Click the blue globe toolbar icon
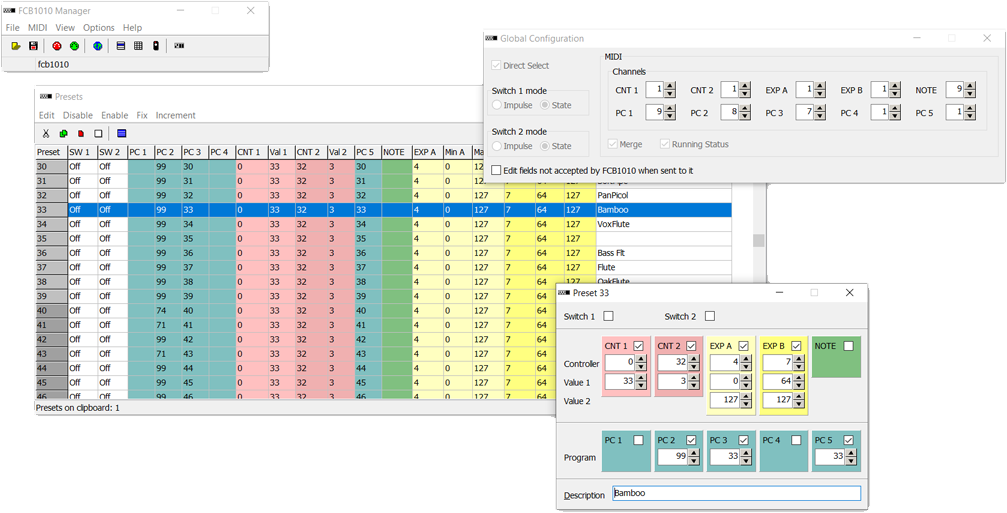The height and width of the screenshot is (513, 1007). pyautogui.click(x=97, y=46)
